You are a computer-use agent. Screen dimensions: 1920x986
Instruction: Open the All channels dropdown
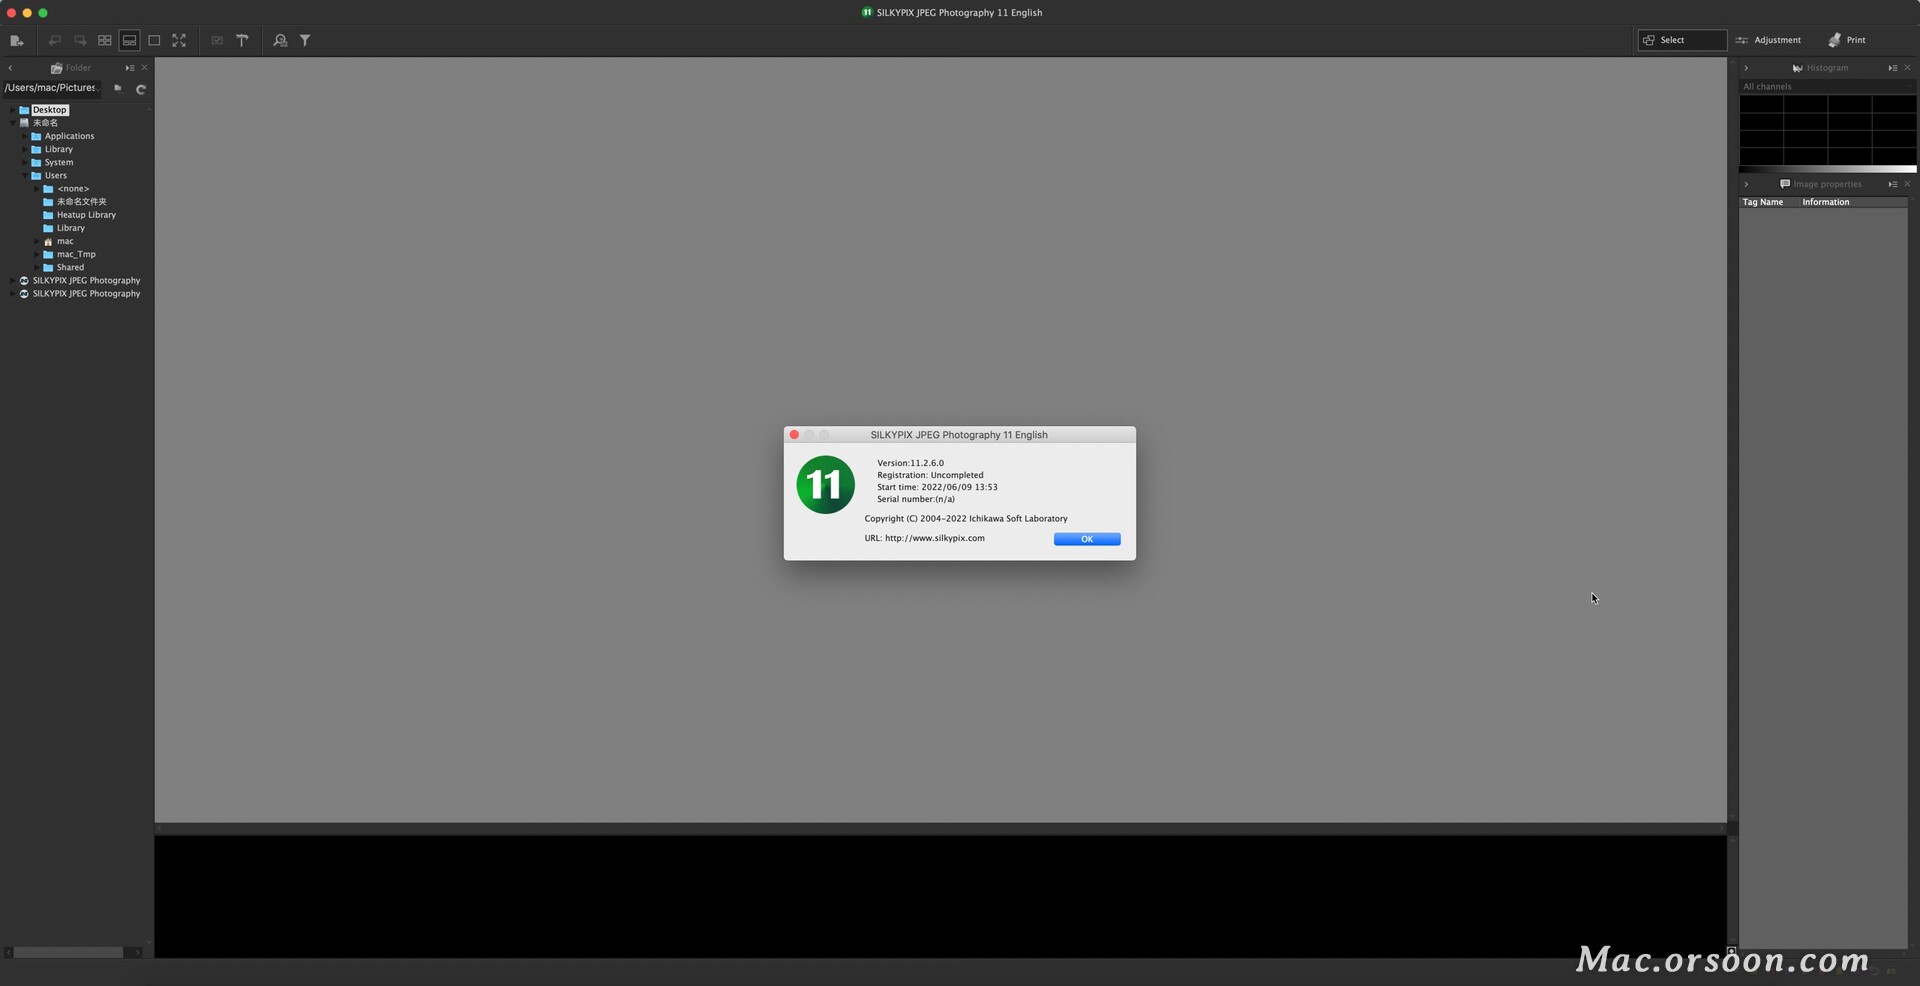[1827, 87]
